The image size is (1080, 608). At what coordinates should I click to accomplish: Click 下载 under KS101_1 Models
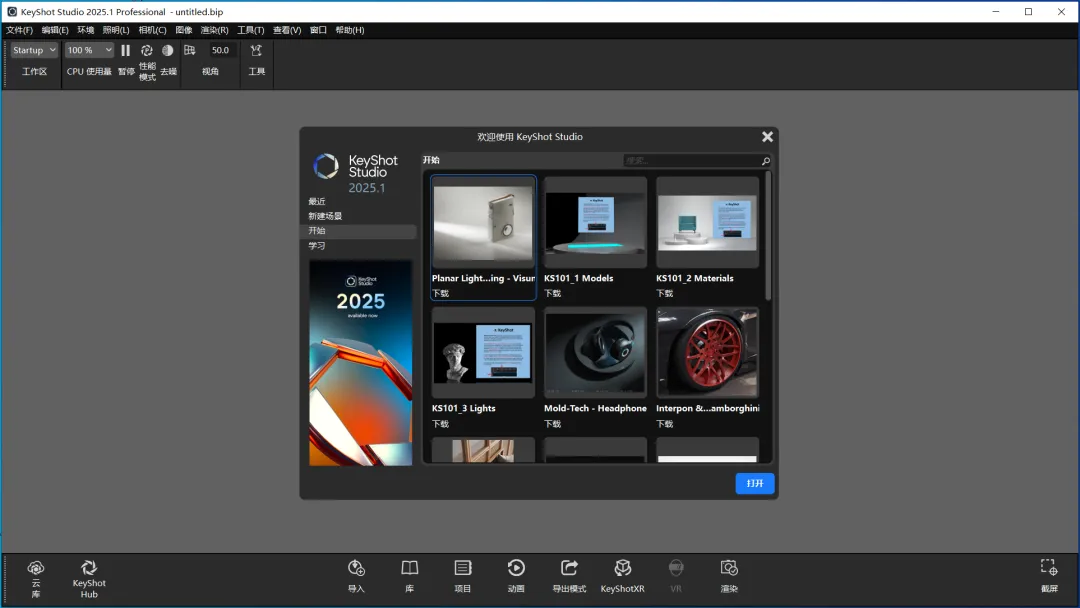click(552, 293)
